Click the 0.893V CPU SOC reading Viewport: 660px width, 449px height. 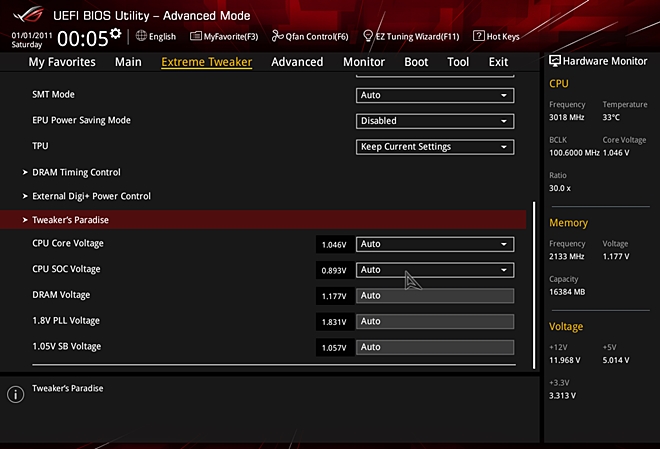coord(334,270)
